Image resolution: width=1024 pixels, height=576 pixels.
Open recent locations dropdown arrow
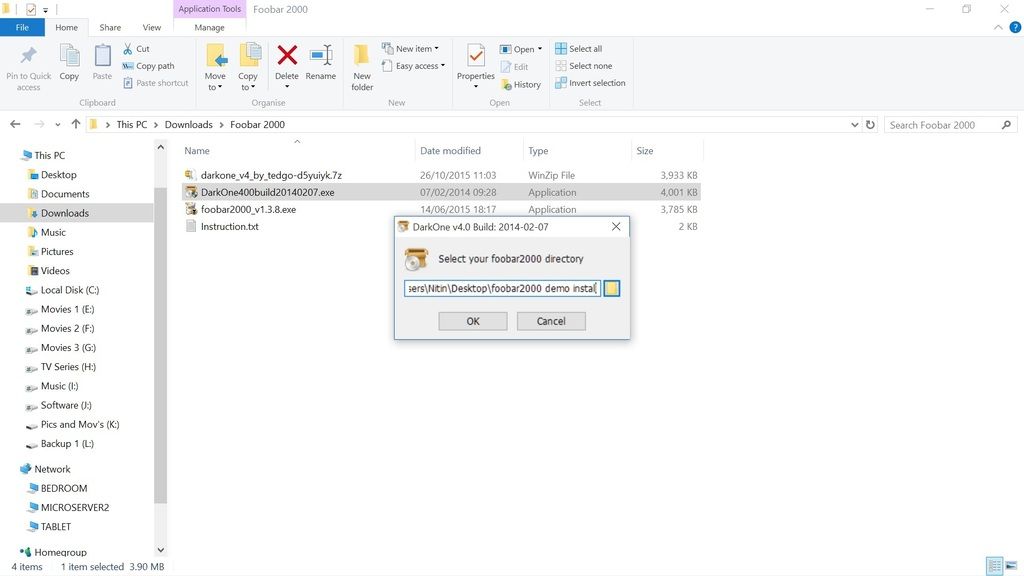(x=57, y=125)
